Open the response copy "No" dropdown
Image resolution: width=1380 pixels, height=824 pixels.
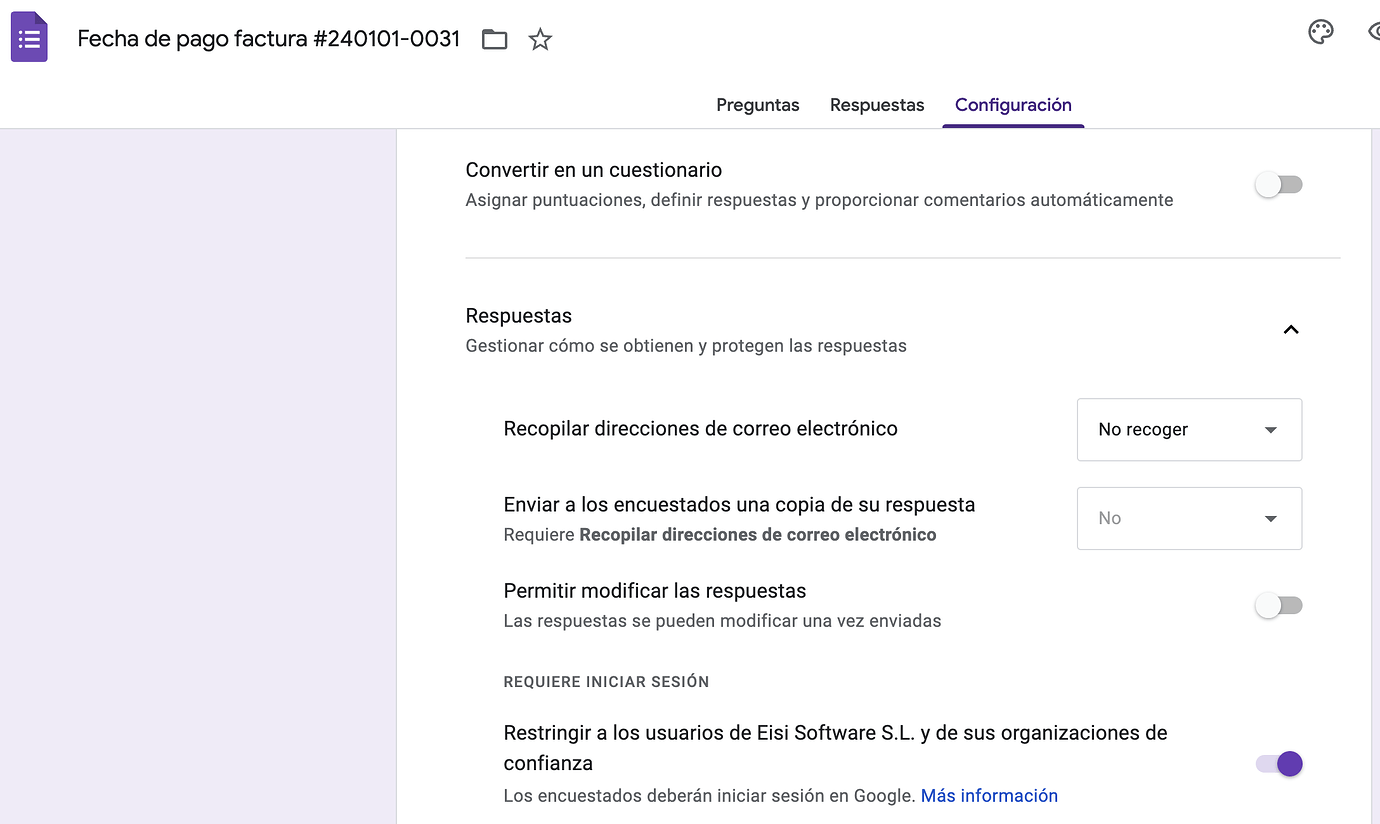(x=1189, y=518)
